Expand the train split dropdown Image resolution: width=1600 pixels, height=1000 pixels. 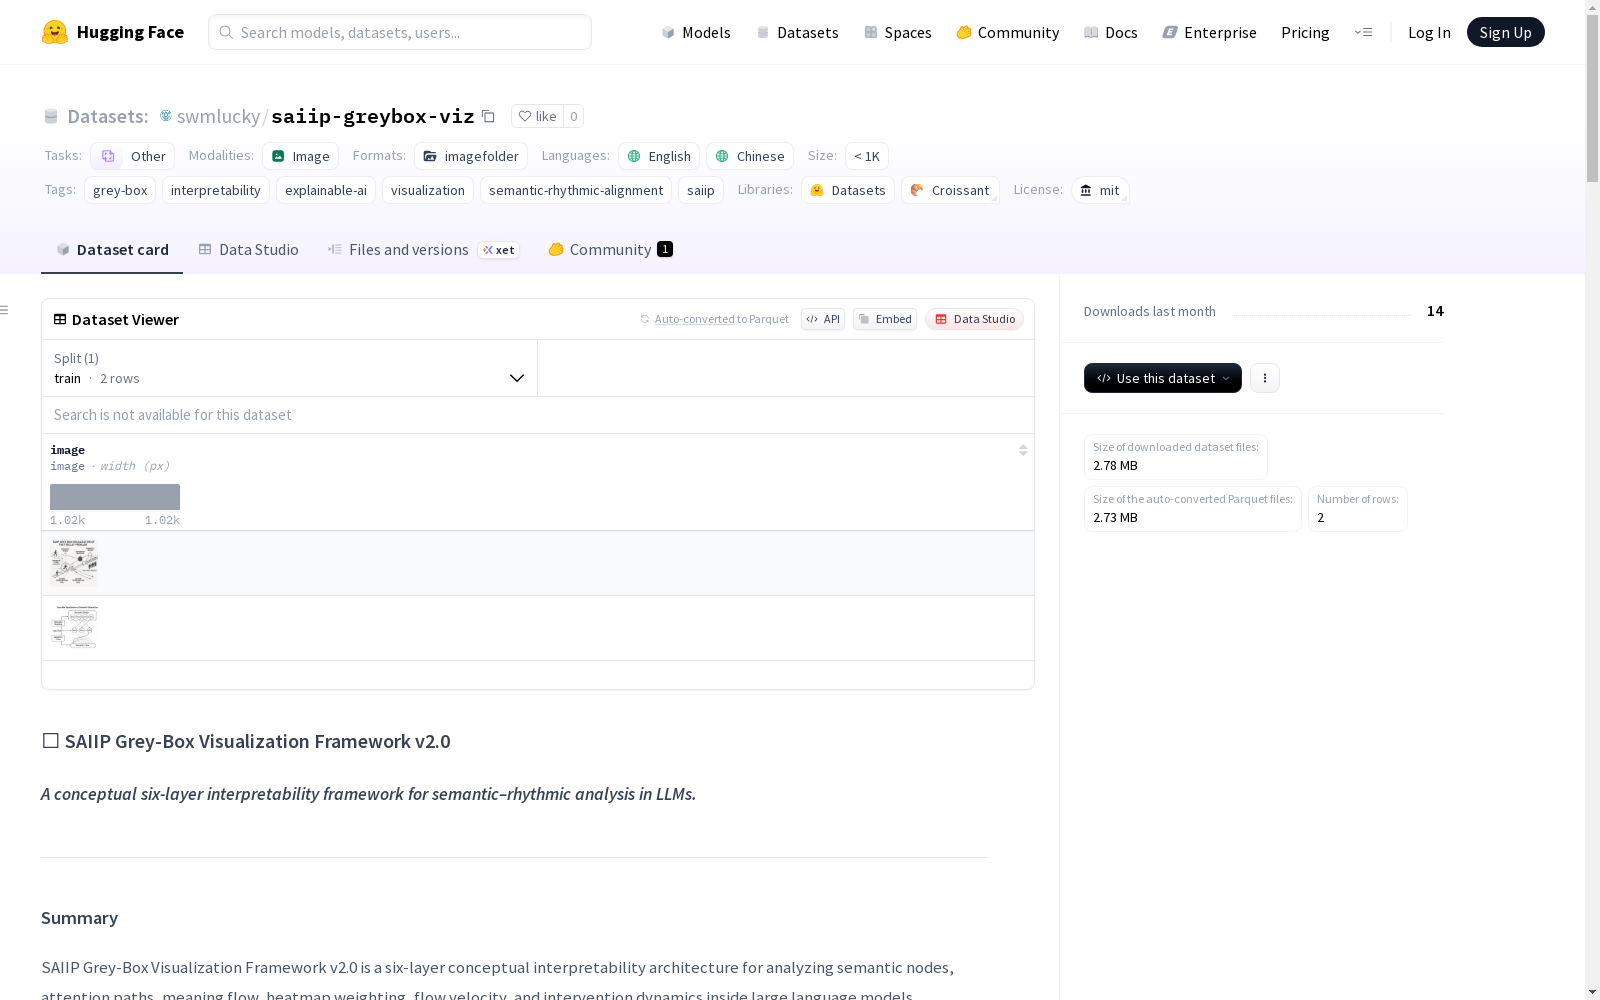coord(289,368)
